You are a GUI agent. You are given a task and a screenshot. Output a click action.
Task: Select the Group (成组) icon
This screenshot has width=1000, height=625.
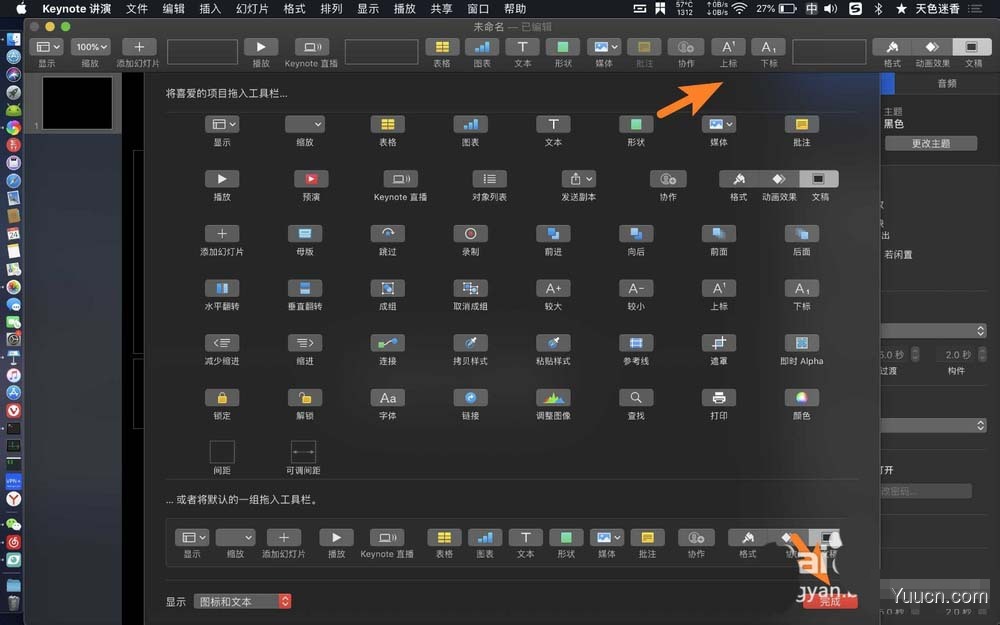tap(387, 288)
